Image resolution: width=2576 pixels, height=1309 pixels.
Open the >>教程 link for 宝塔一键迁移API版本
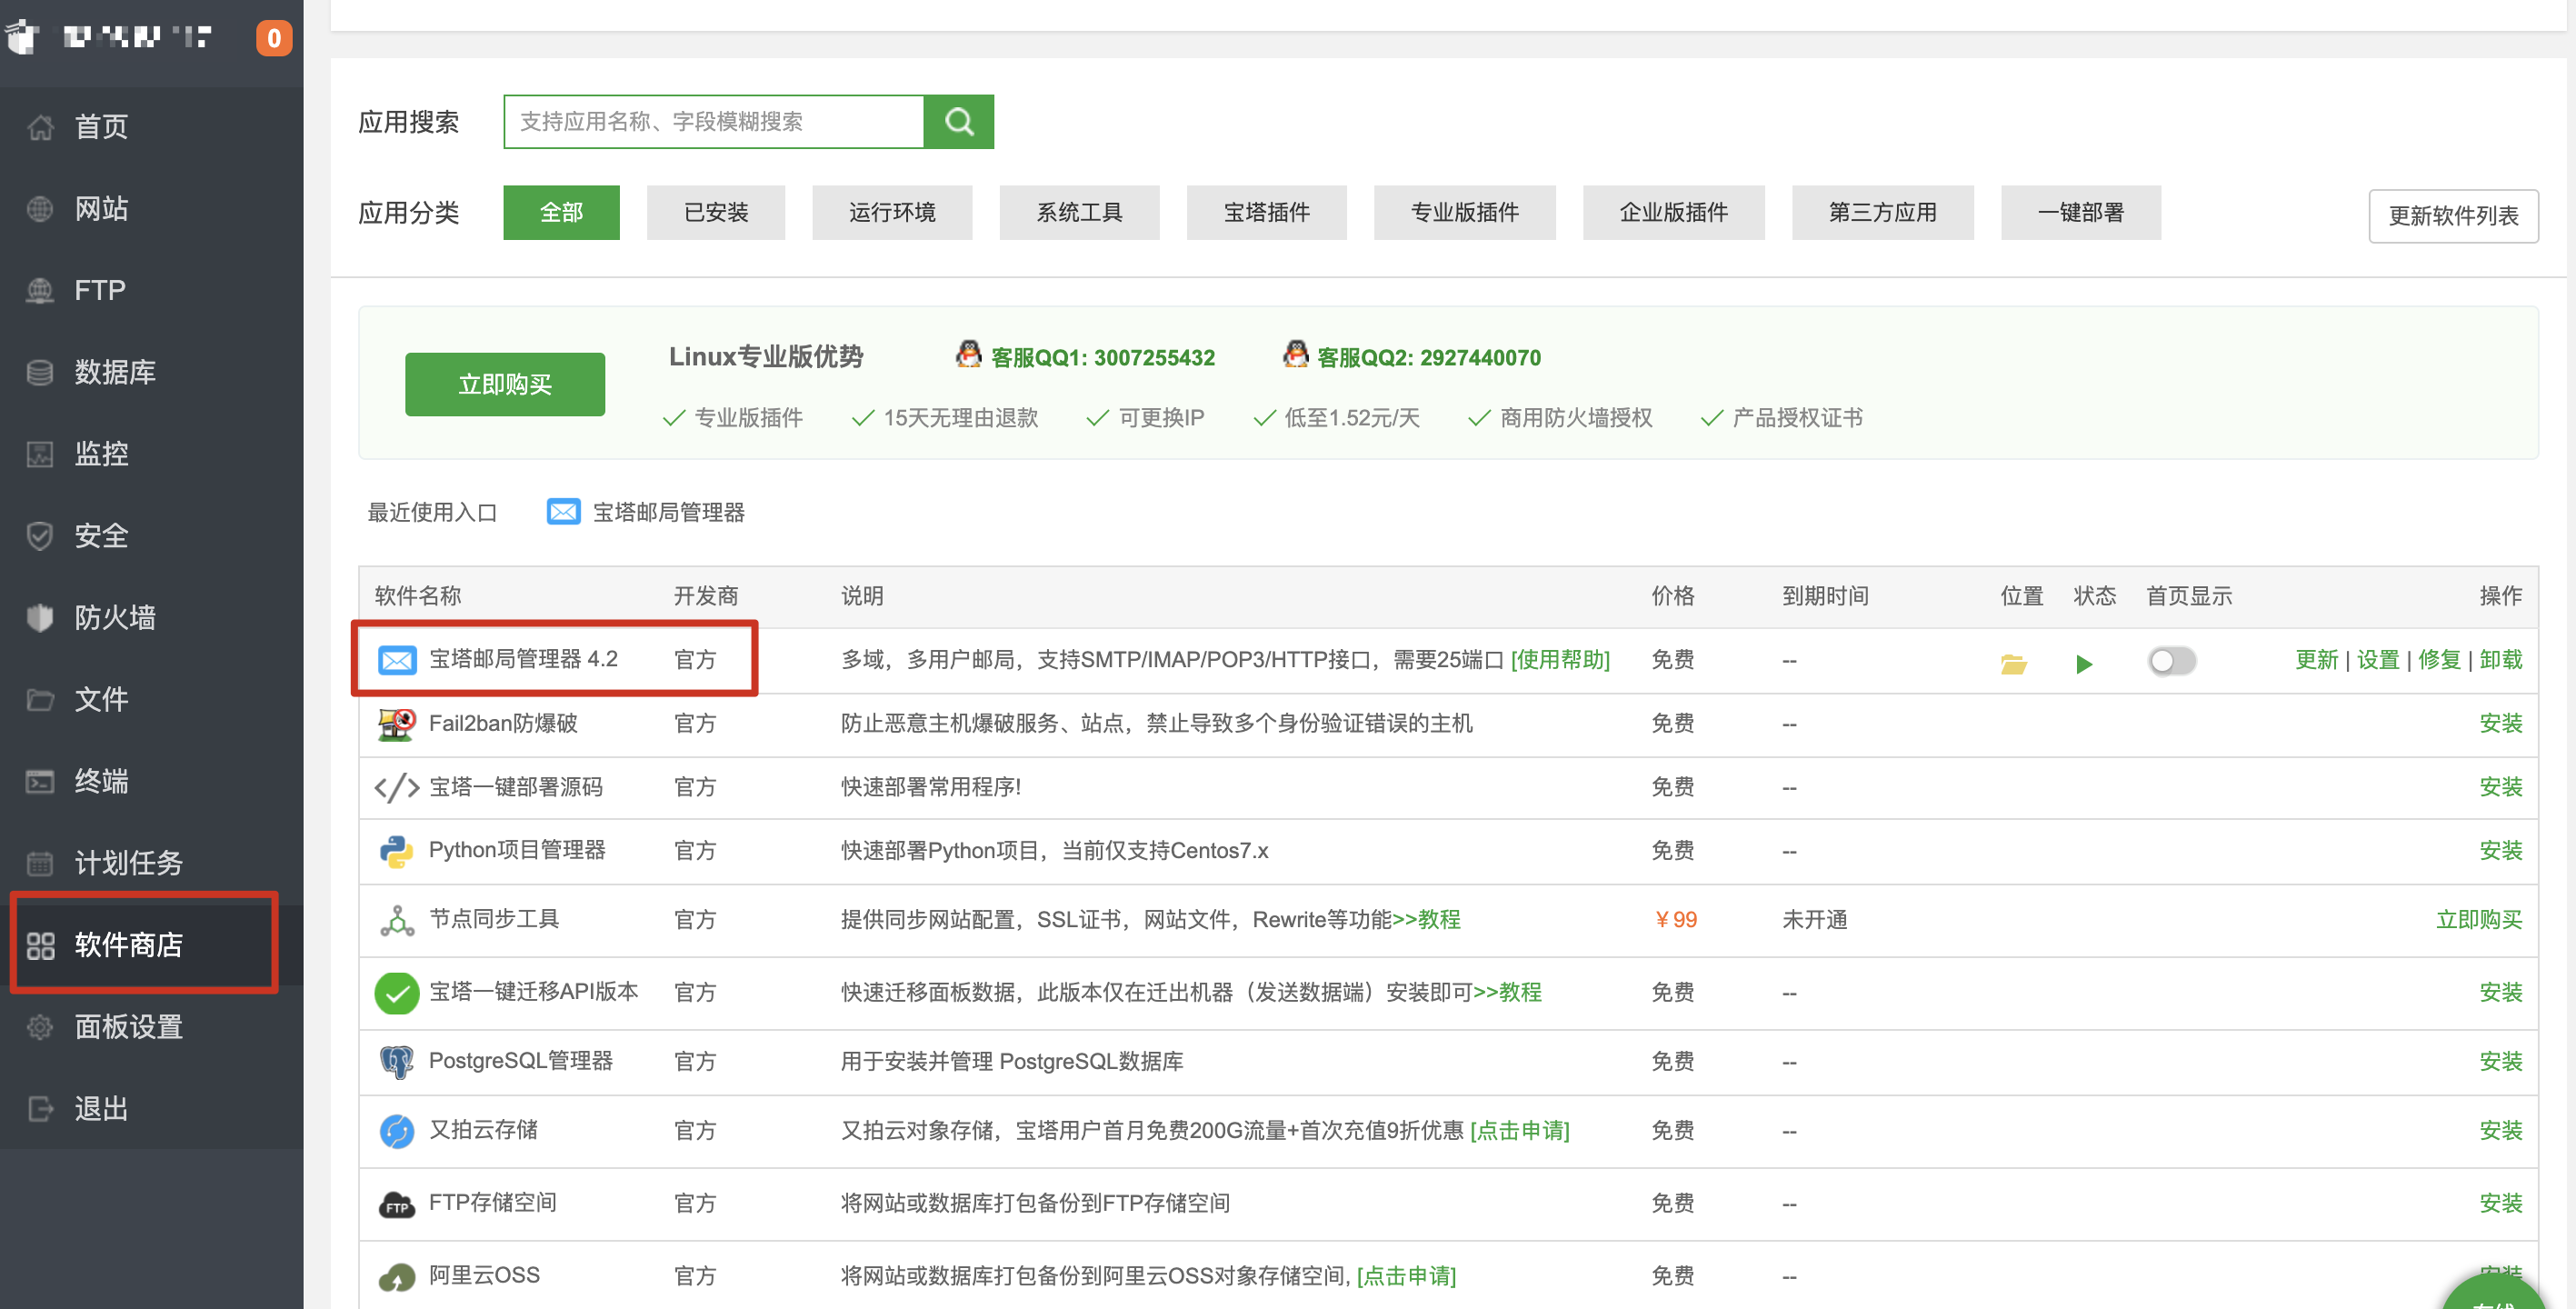pyautogui.click(x=1507, y=993)
